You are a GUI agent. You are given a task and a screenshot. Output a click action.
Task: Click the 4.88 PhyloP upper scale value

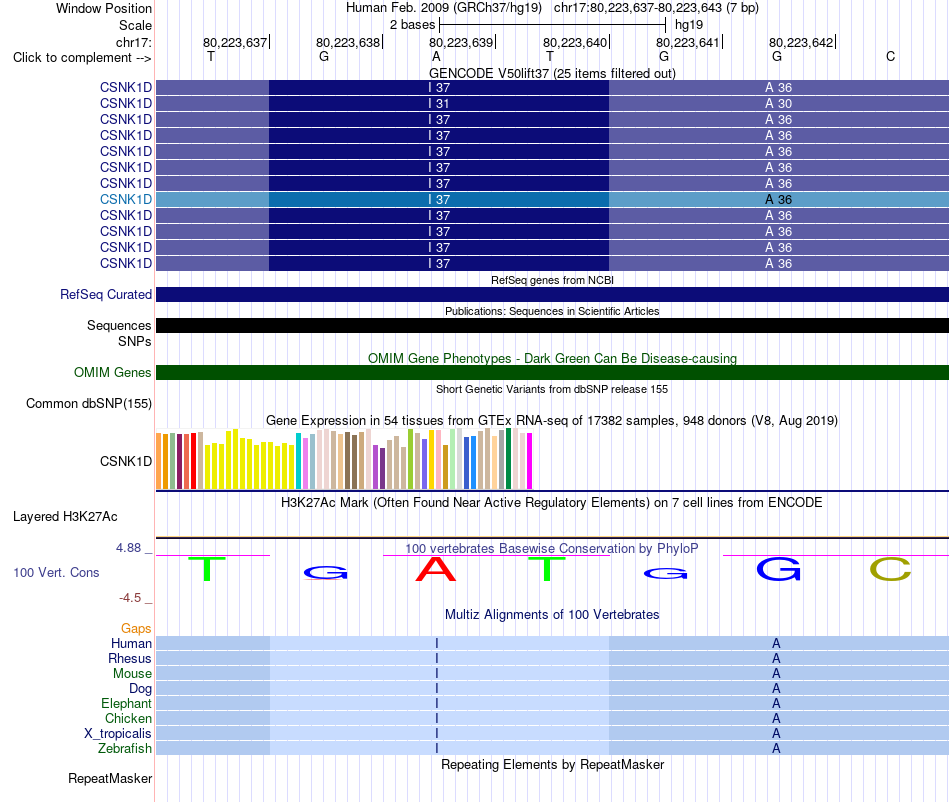[x=128, y=548]
